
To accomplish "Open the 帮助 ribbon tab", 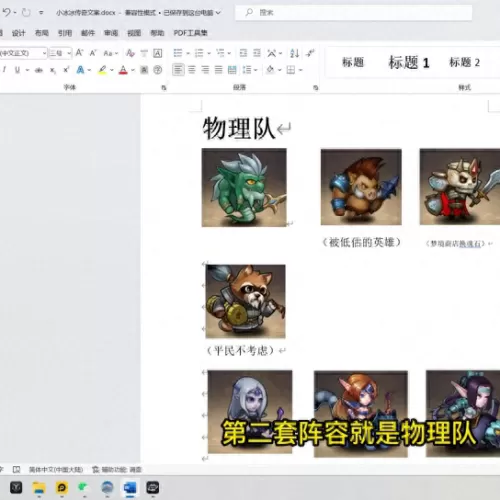I will pyautogui.click(x=157, y=33).
